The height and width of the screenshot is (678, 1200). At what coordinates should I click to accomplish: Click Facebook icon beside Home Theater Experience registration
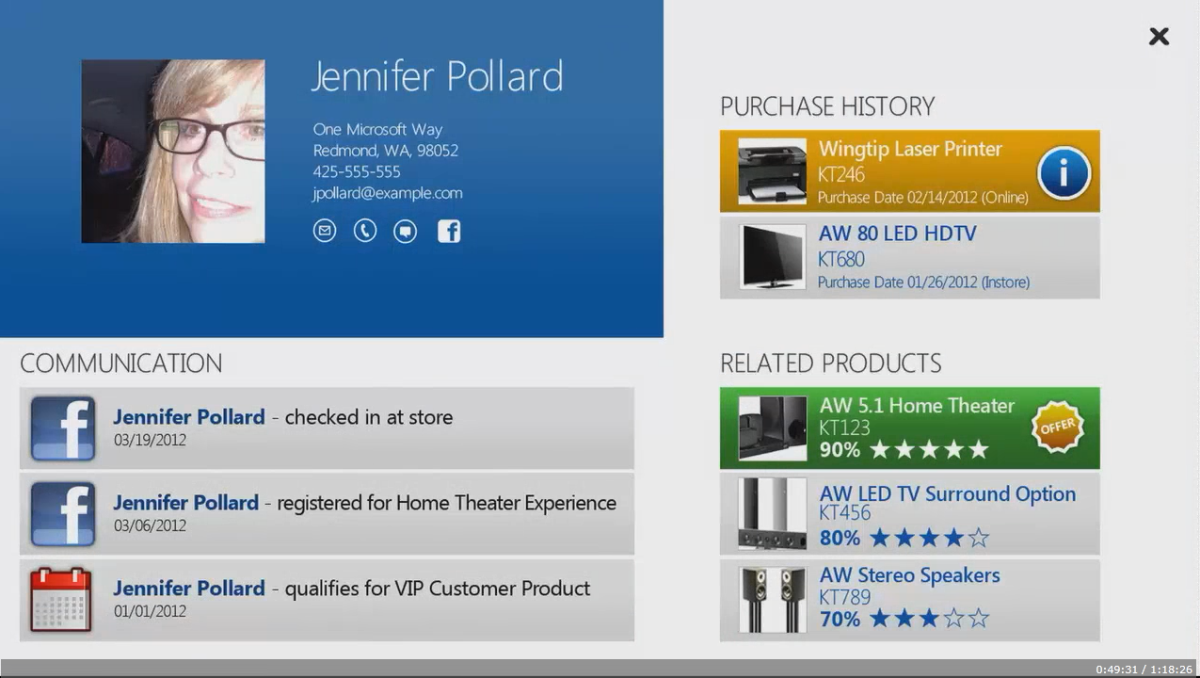63,514
